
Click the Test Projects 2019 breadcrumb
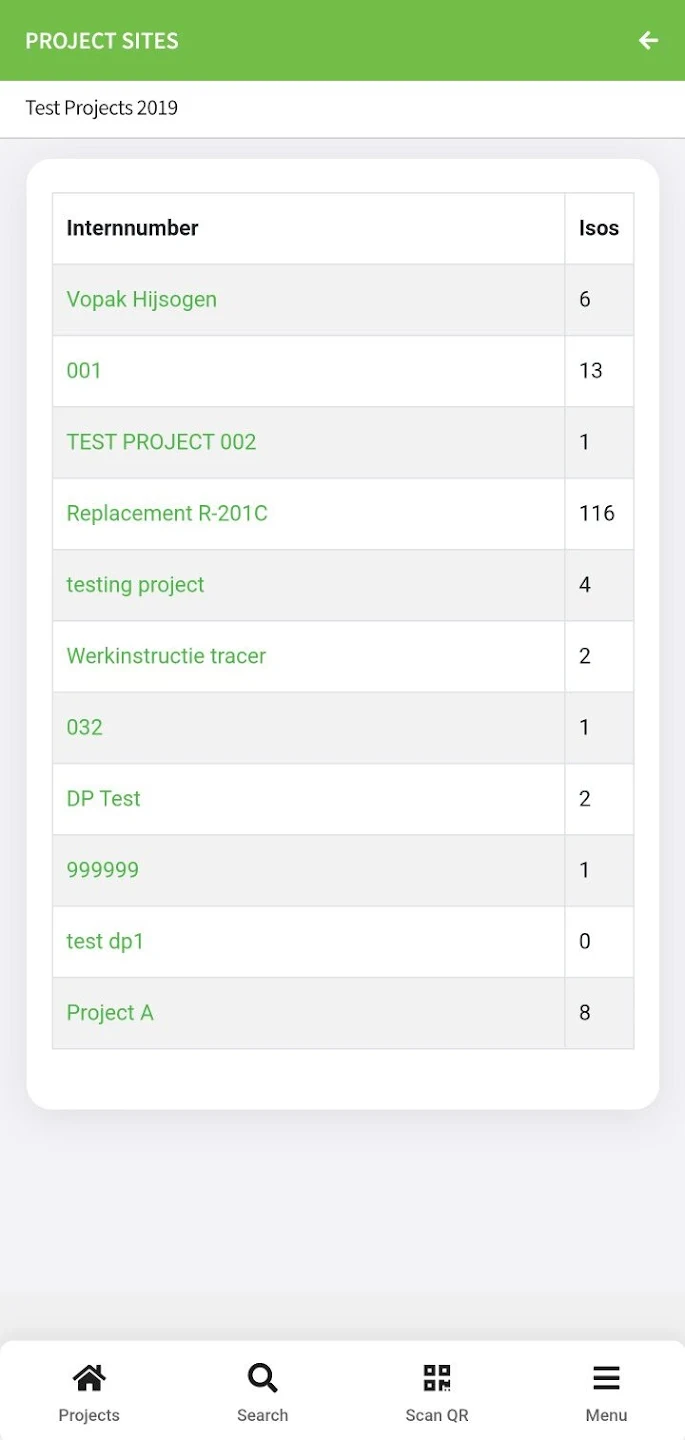[101, 108]
